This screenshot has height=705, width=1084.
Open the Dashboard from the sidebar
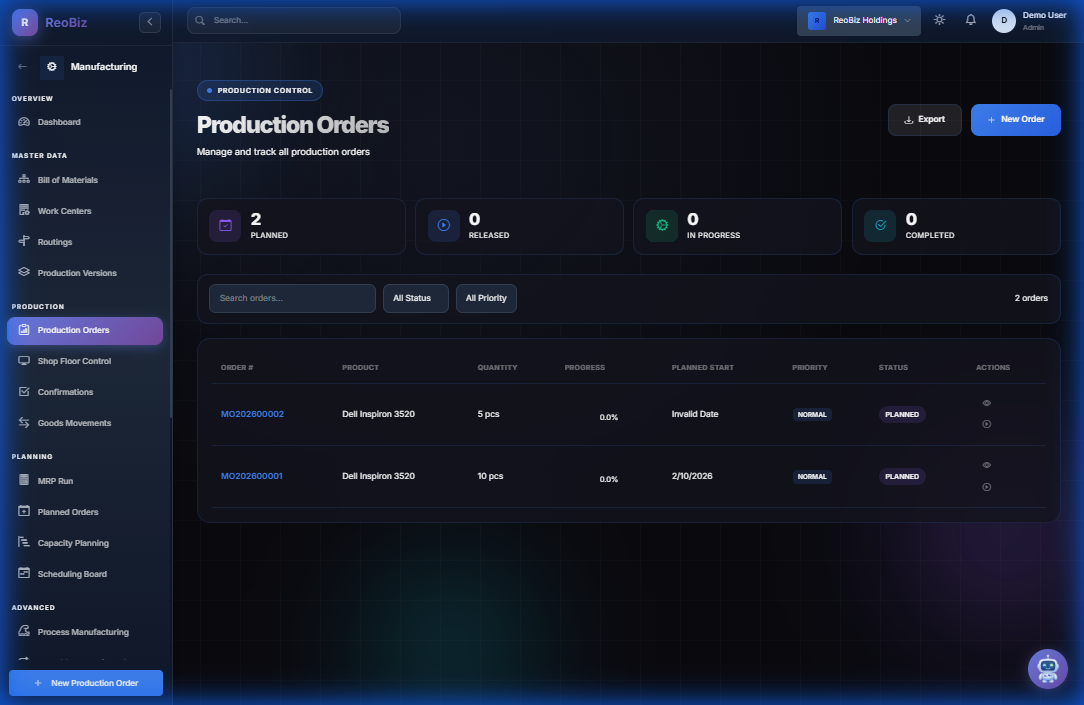coord(60,121)
